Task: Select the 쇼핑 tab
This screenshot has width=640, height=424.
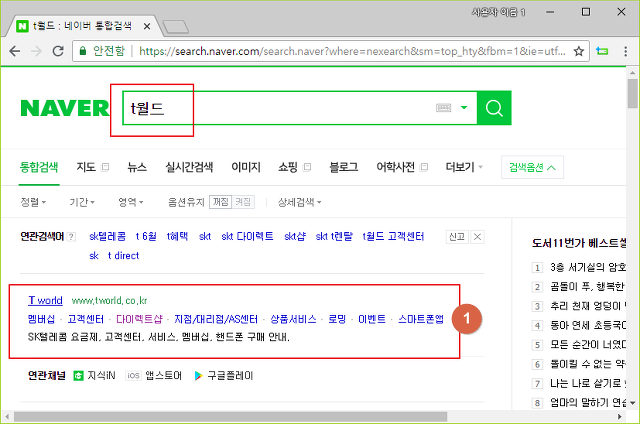Action: pyautogui.click(x=288, y=167)
